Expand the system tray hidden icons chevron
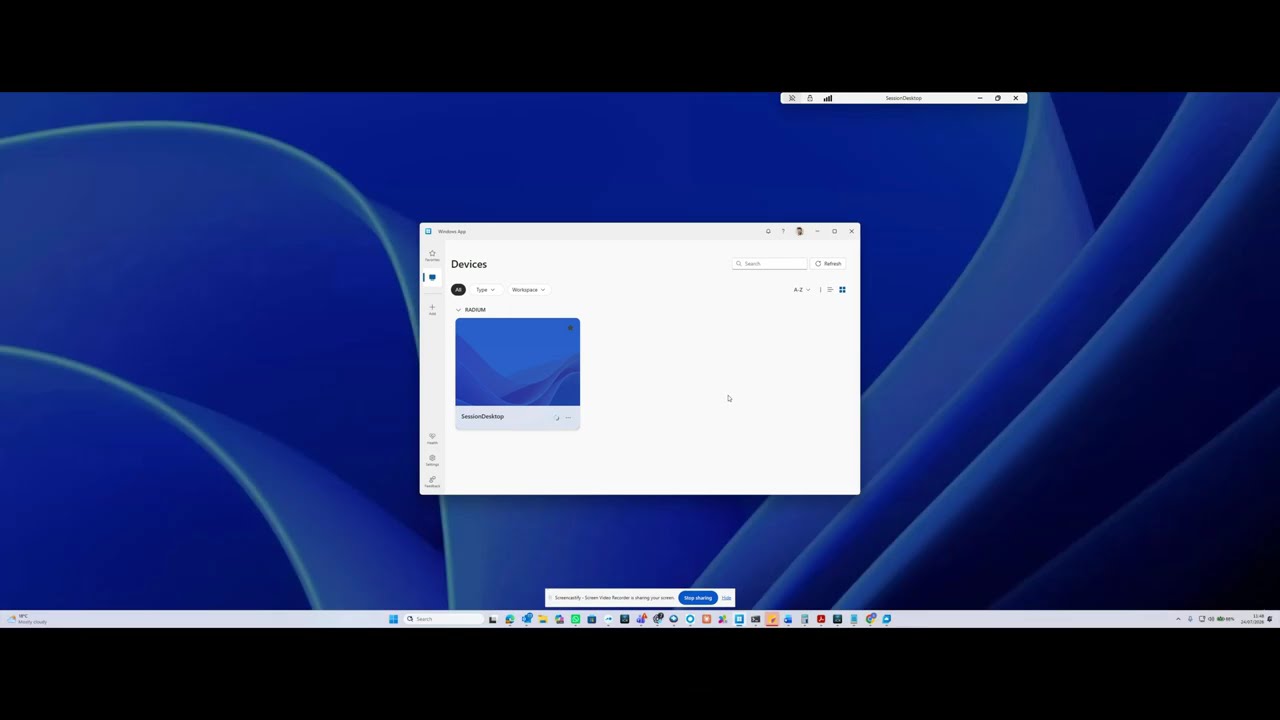Screen dimensions: 1280x720 pyautogui.click(x=1178, y=619)
